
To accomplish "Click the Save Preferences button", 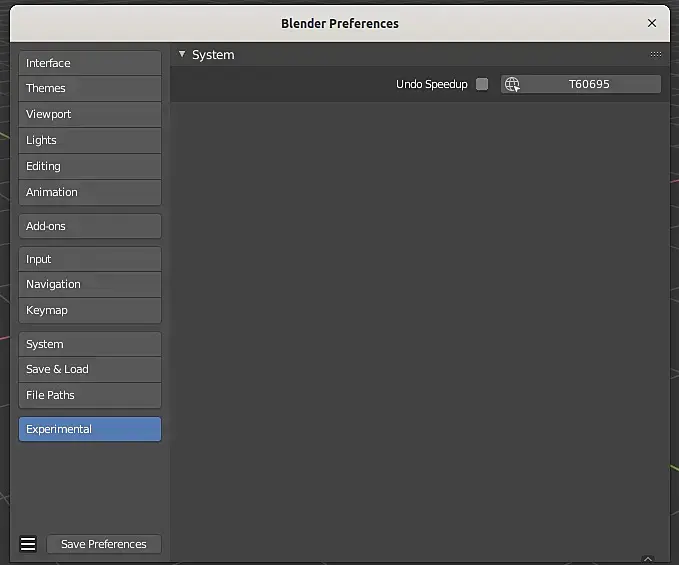I will pos(104,544).
